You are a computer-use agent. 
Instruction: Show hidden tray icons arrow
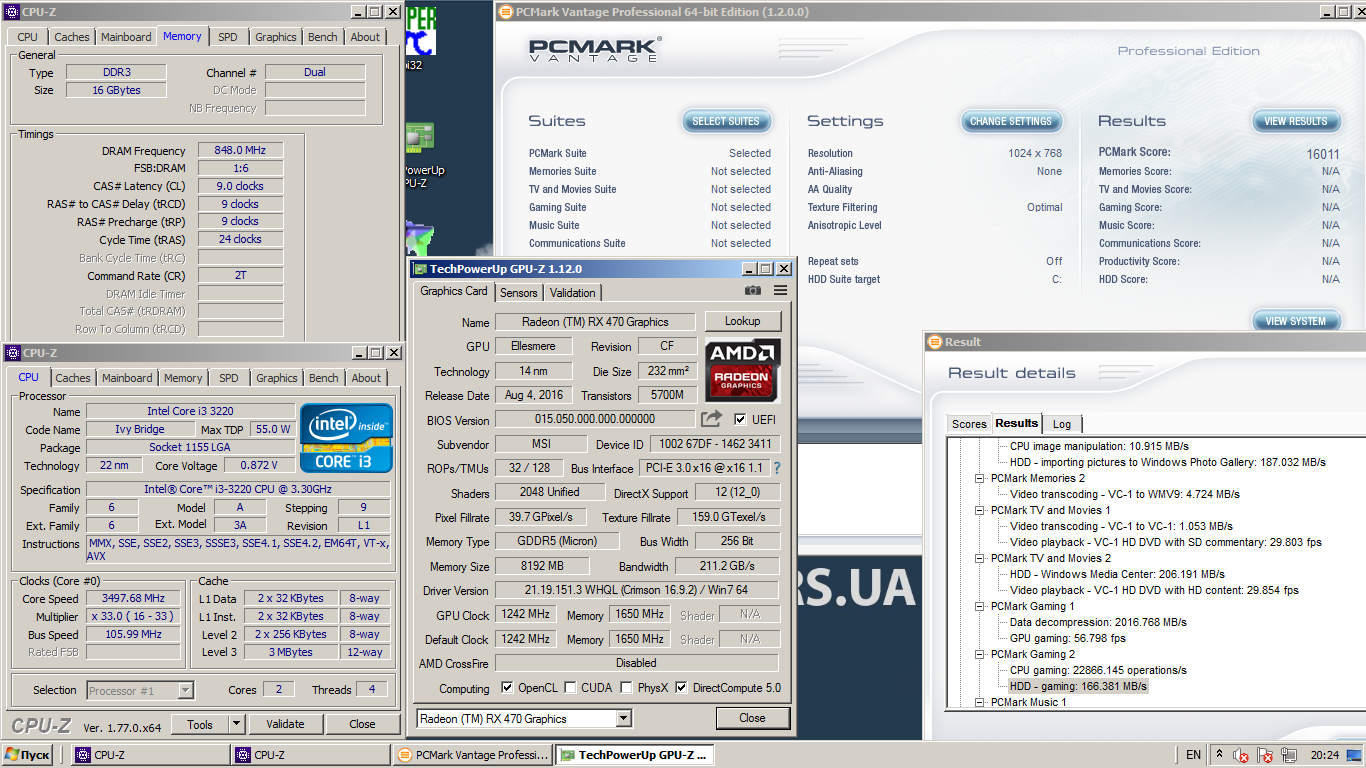click(1219, 754)
